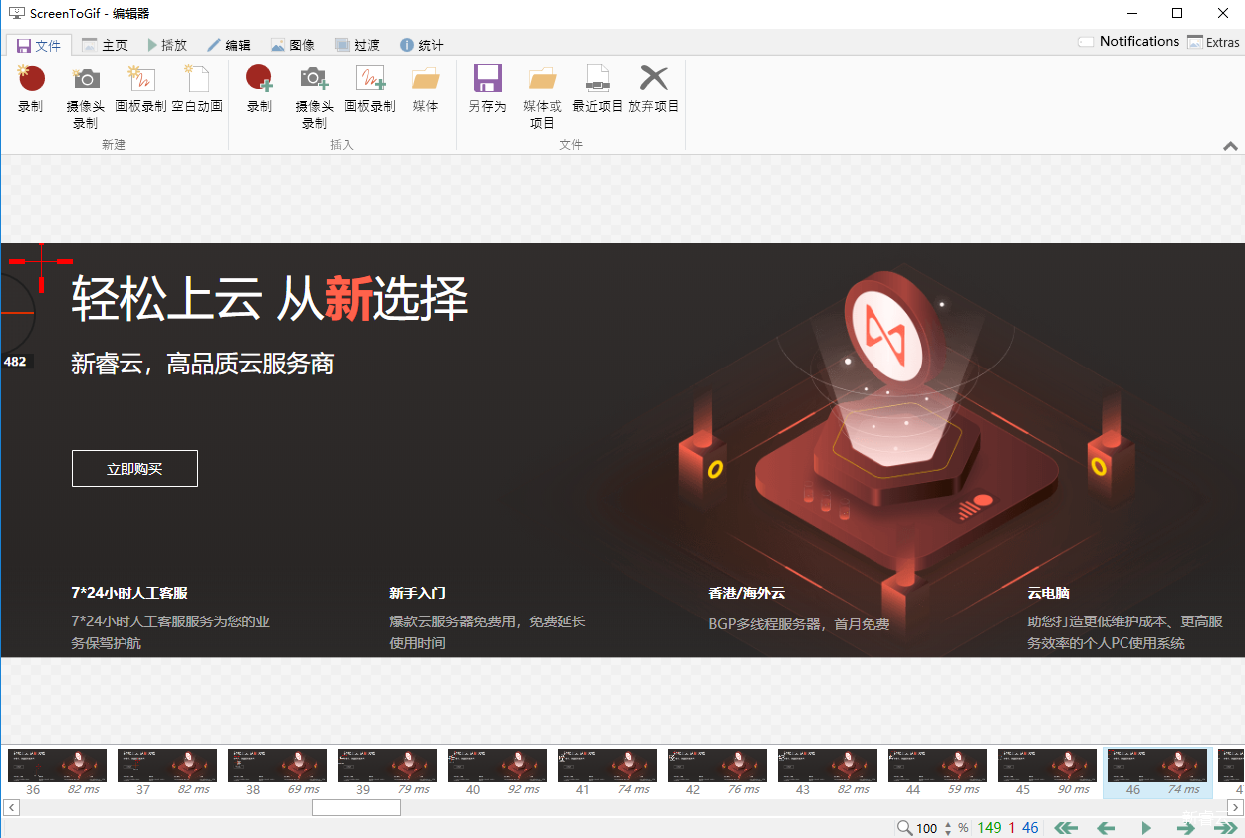Screen dimensions: 1245x838
Task: Open new webcam recording (摄像头录制)
Action: click(86, 97)
